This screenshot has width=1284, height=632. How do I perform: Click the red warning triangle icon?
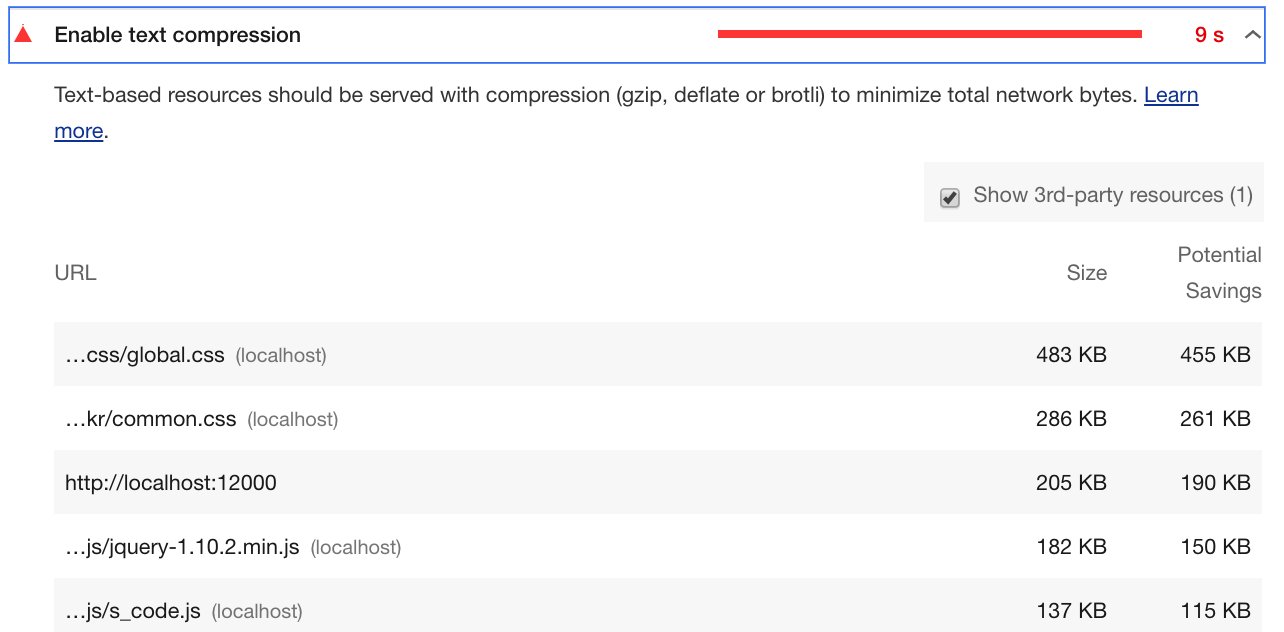[x=23, y=35]
